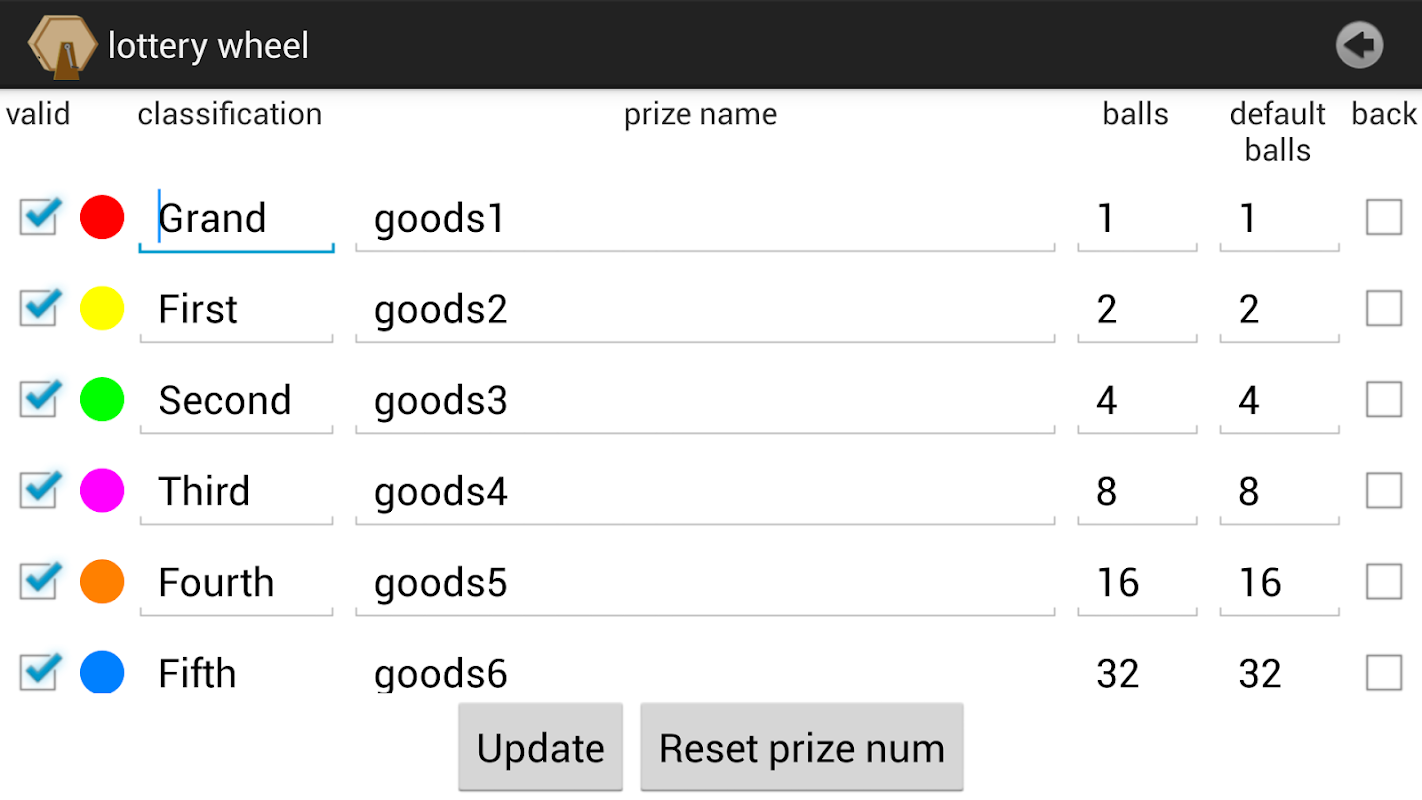Select the magenta color circle for Third
Image resolution: width=1422 pixels, height=800 pixels.
click(102, 490)
